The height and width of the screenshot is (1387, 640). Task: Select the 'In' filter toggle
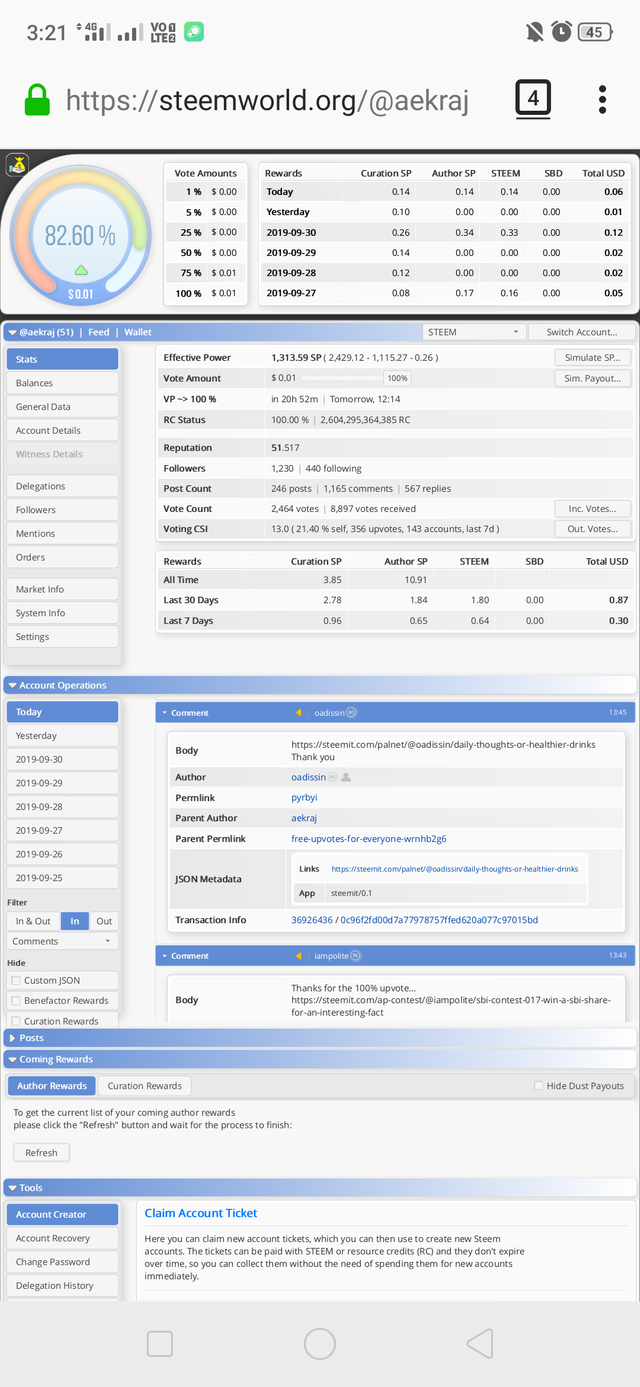tap(74, 921)
